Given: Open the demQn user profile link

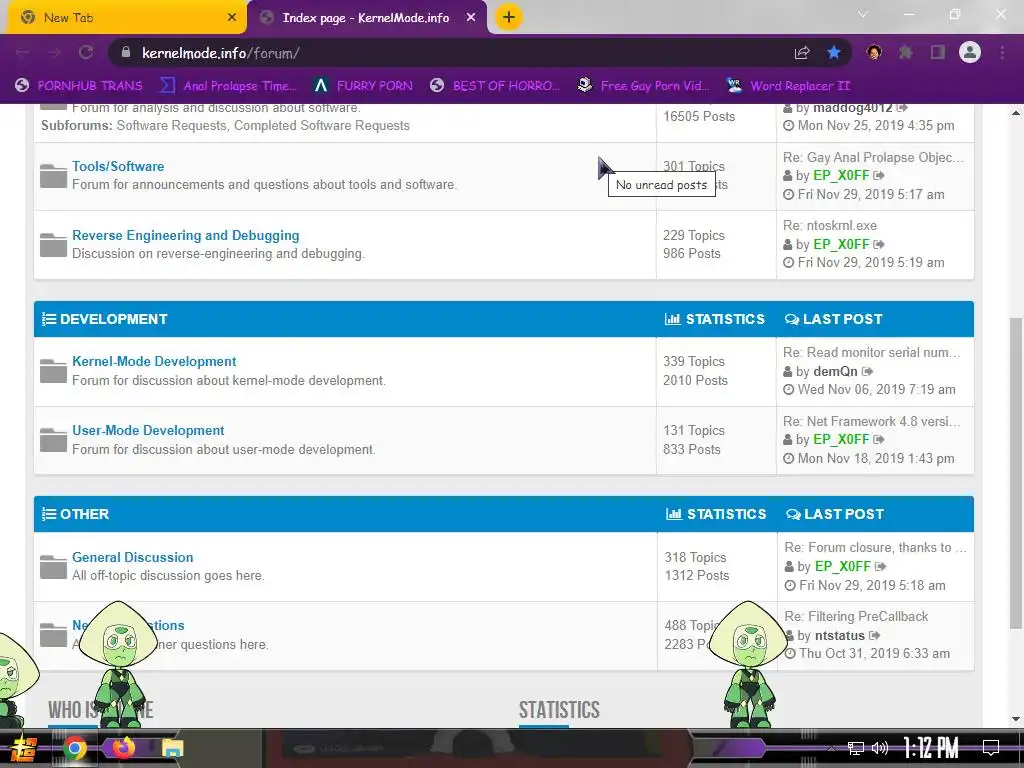Looking at the screenshot, I should (x=835, y=372).
